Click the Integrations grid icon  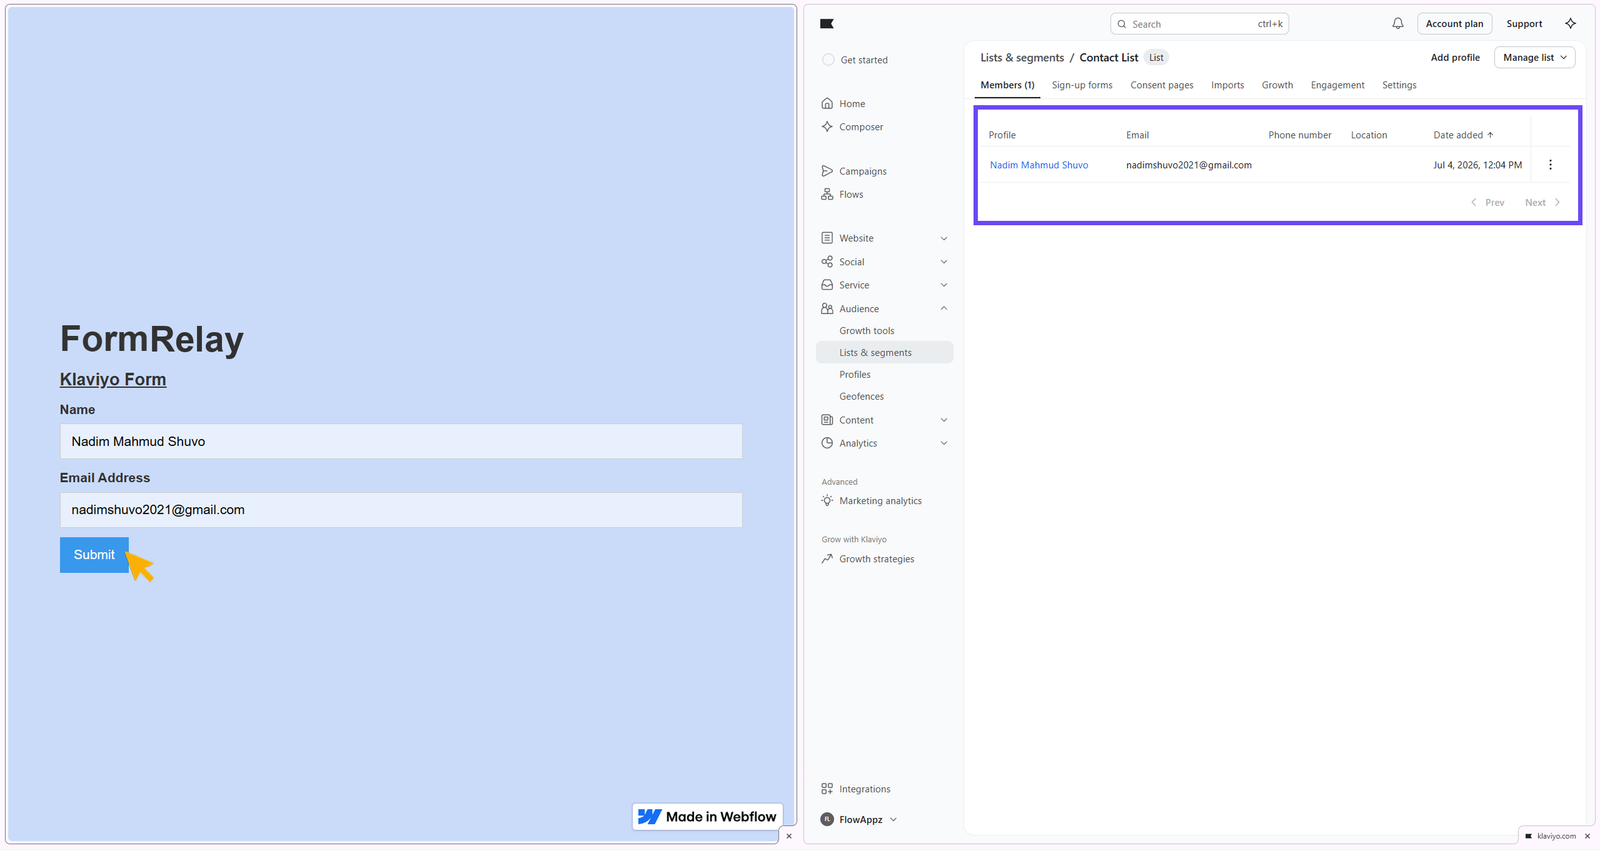tap(827, 789)
